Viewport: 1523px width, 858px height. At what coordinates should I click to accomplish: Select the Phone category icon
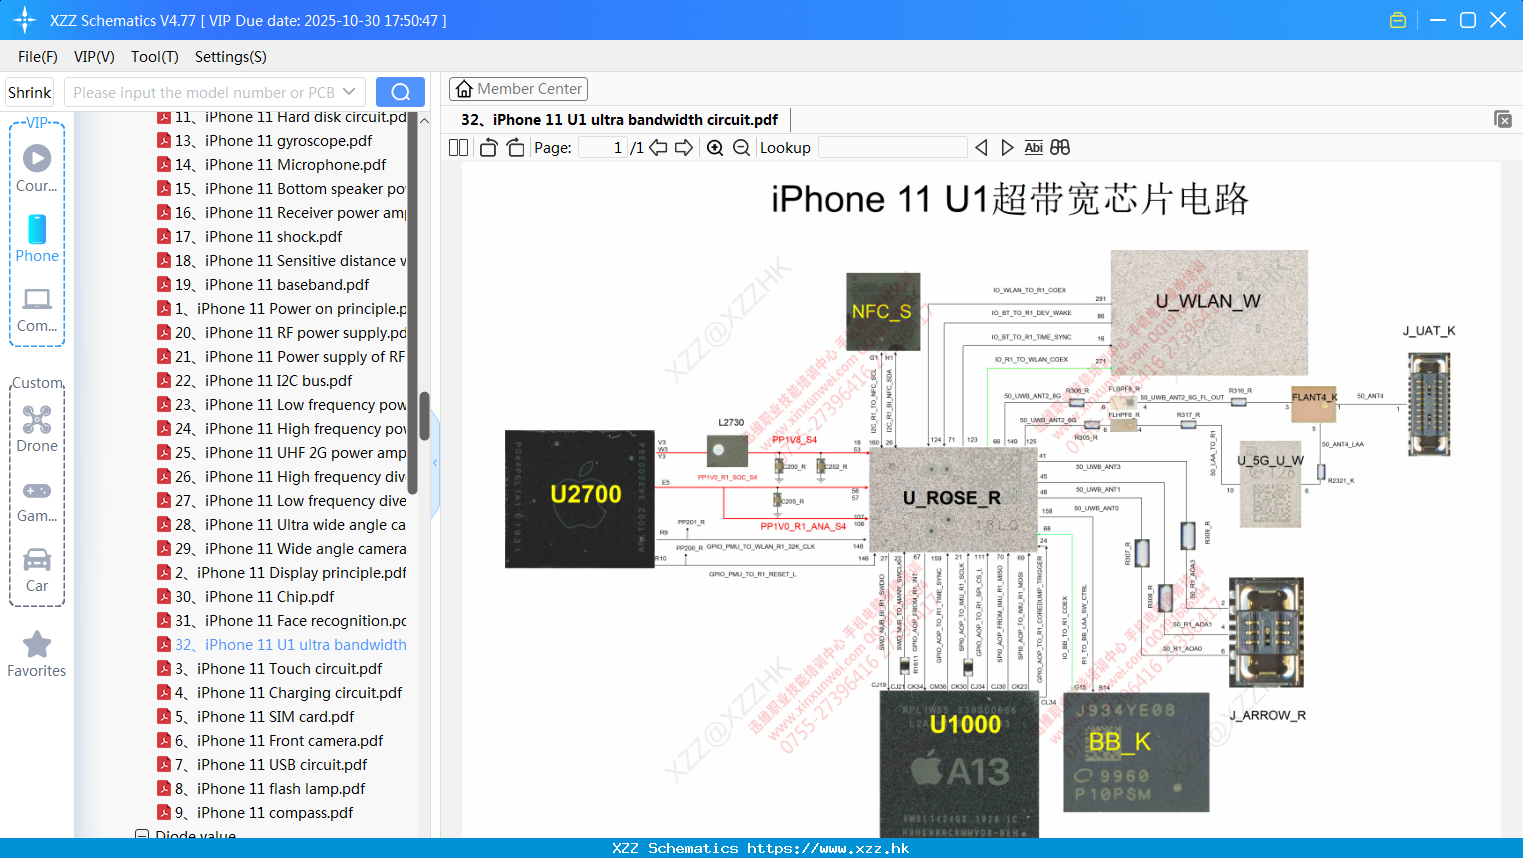[x=37, y=229]
